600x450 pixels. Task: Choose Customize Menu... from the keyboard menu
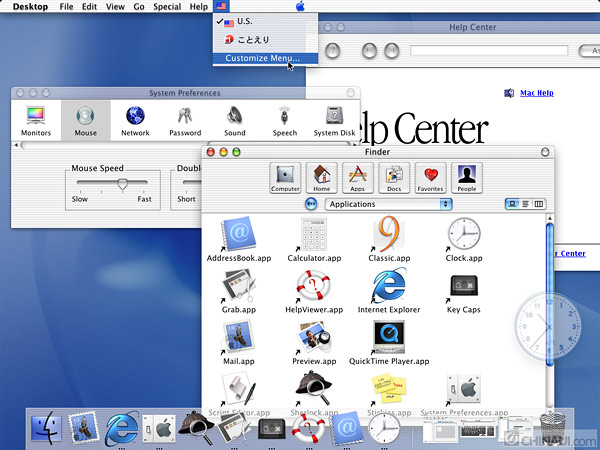pos(262,57)
